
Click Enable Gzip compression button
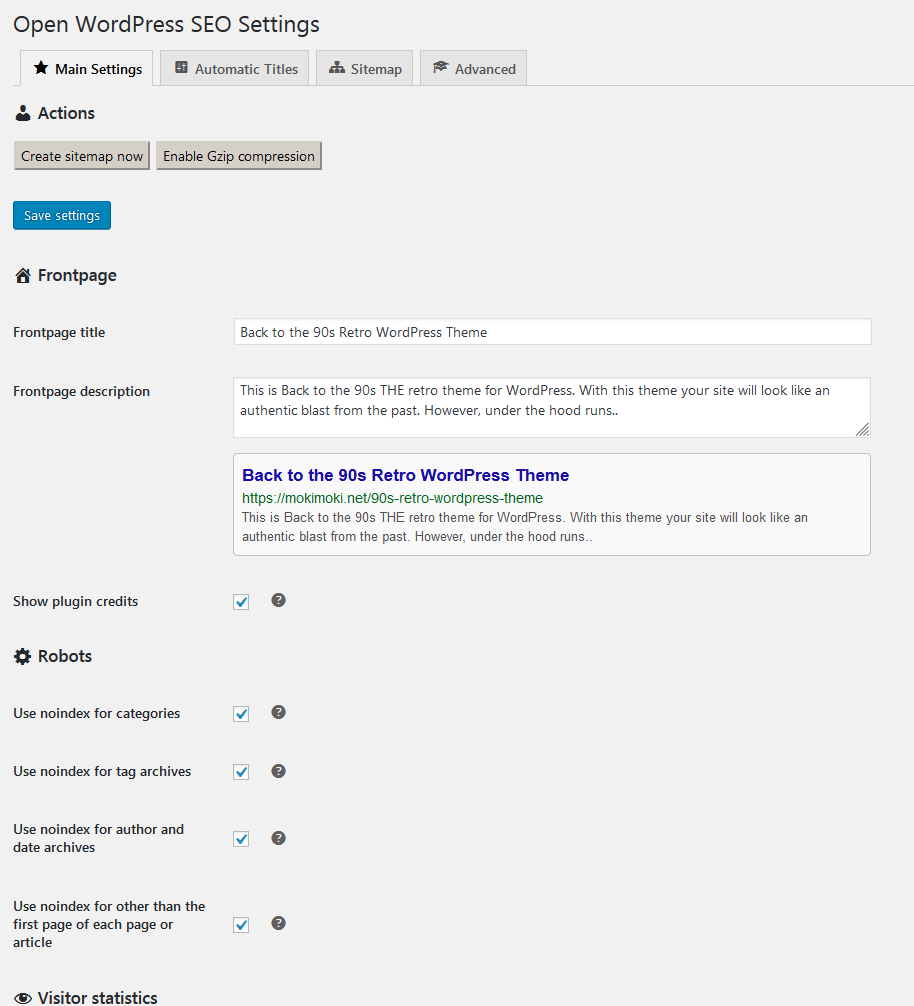239,156
